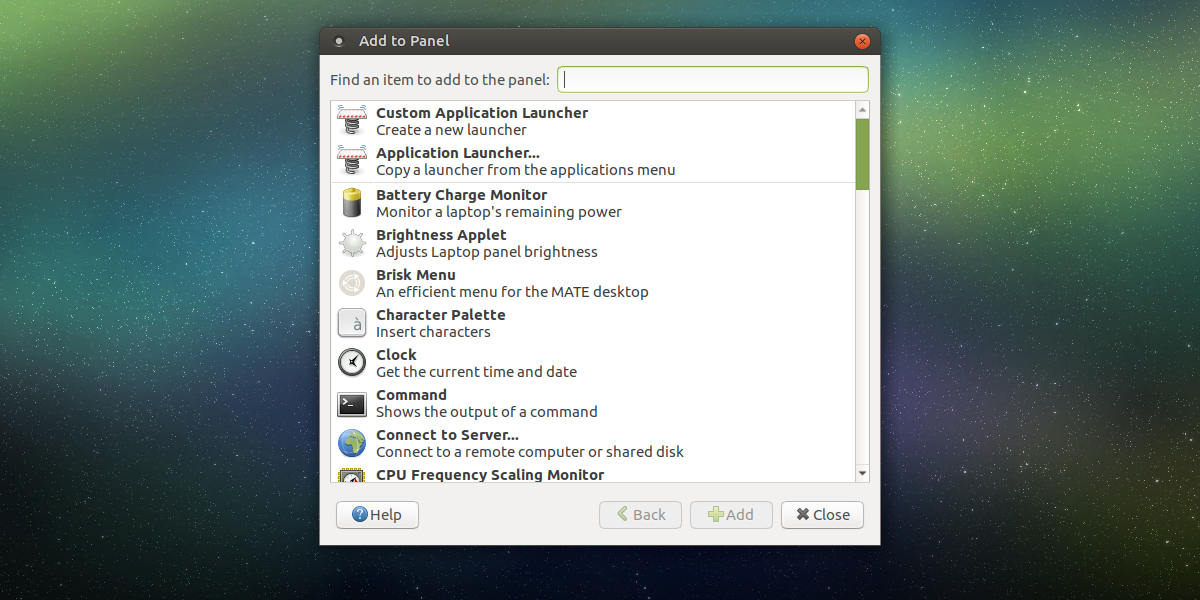Click the Clock applet icon
Viewport: 1200px width, 600px height.
pos(352,362)
